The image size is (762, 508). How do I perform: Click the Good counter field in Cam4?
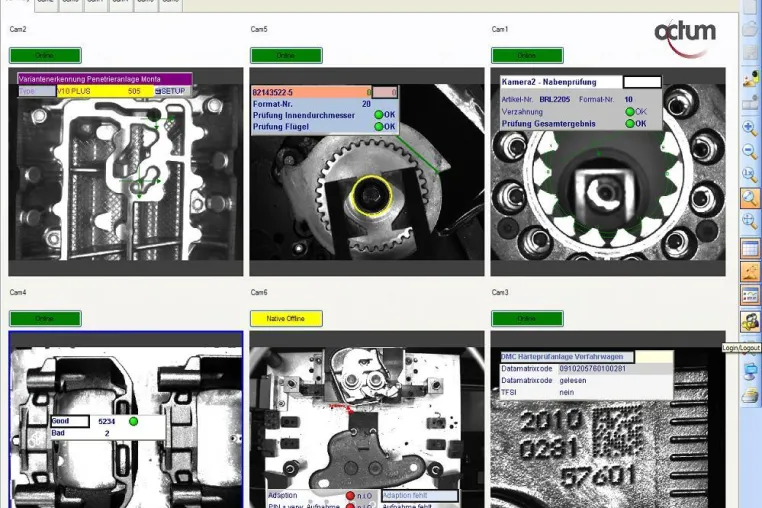pyautogui.click(x=70, y=421)
